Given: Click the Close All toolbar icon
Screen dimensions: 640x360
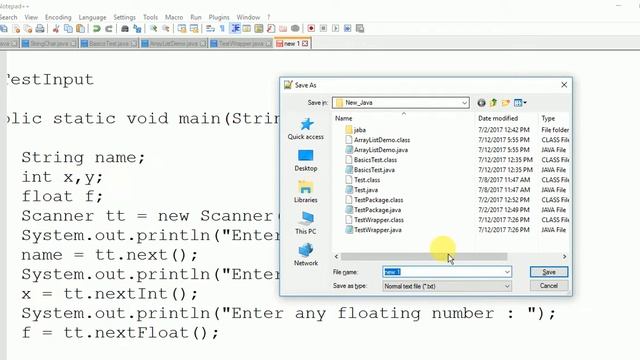Looking at the screenshot, I should (x=28, y=29).
